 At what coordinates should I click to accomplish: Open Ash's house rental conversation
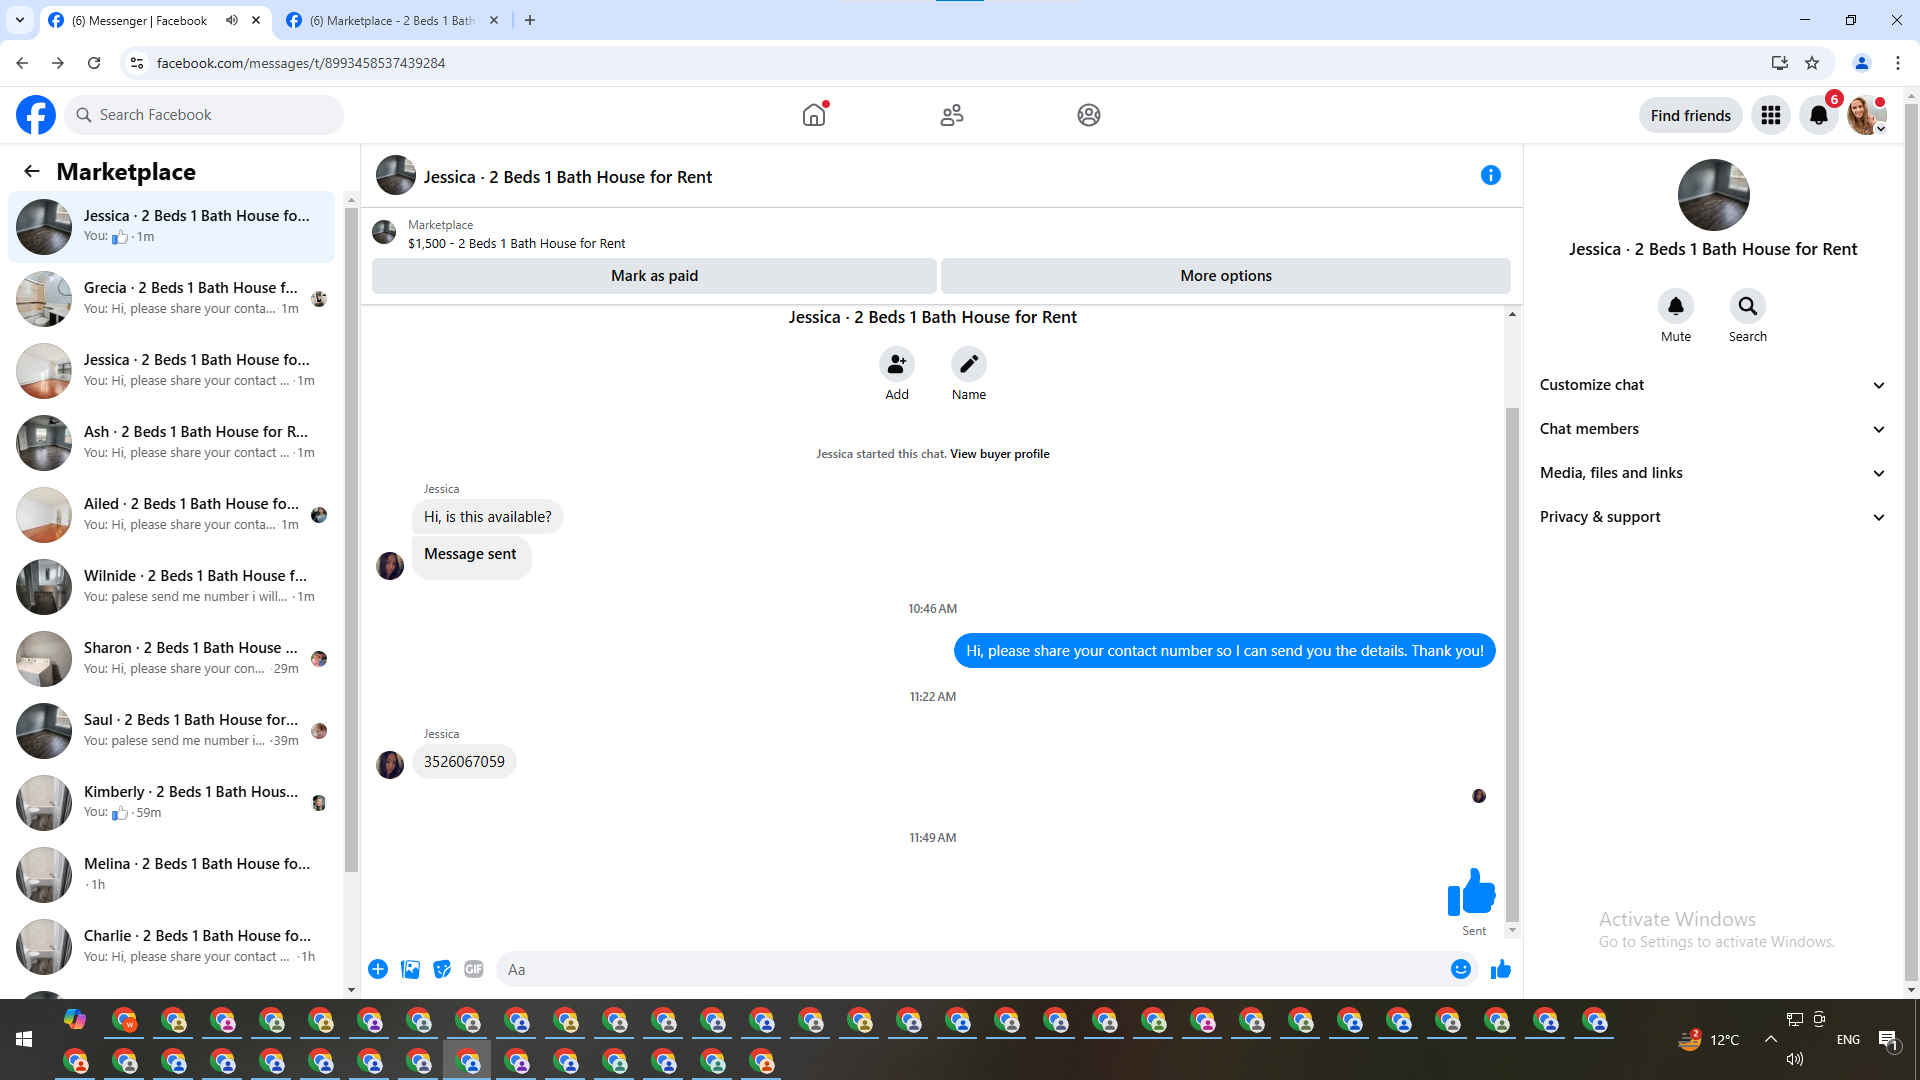pyautogui.click(x=172, y=443)
